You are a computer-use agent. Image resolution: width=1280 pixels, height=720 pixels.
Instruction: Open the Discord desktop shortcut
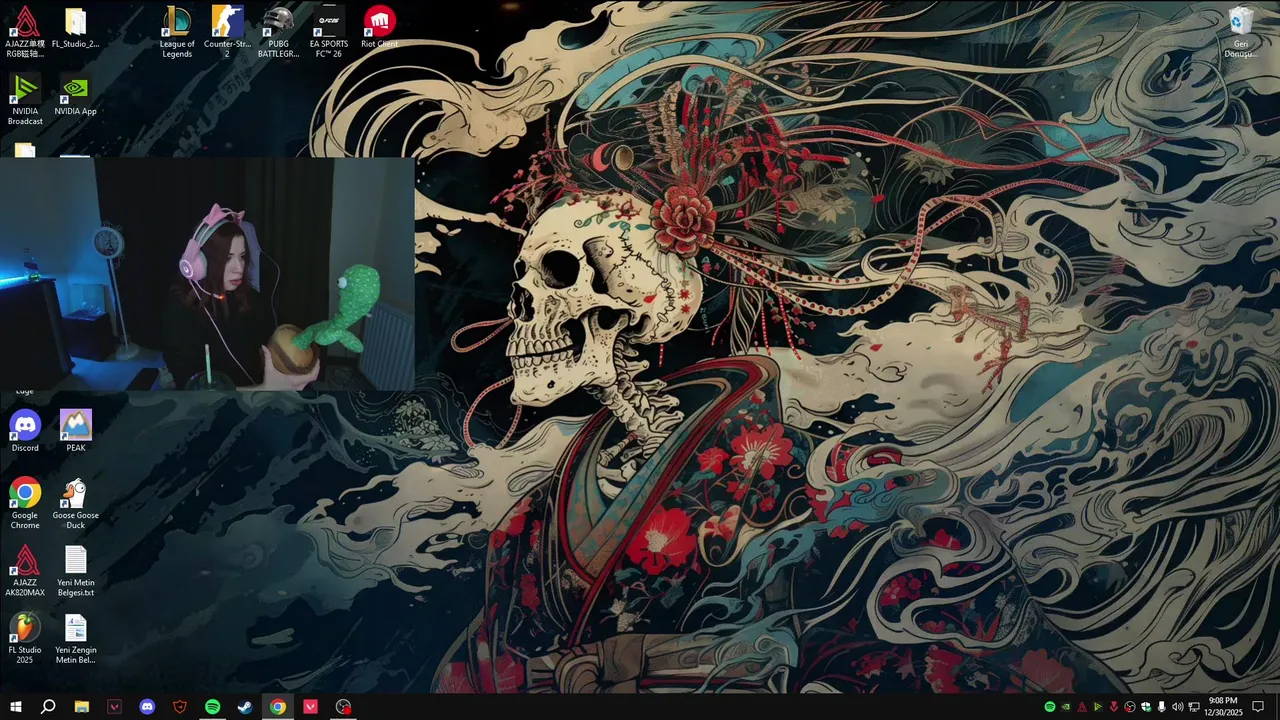click(x=25, y=431)
